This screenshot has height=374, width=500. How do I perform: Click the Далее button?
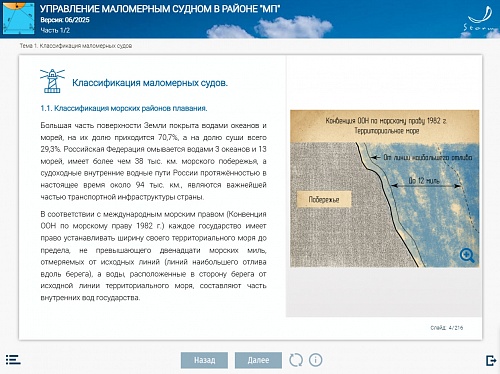258,360
